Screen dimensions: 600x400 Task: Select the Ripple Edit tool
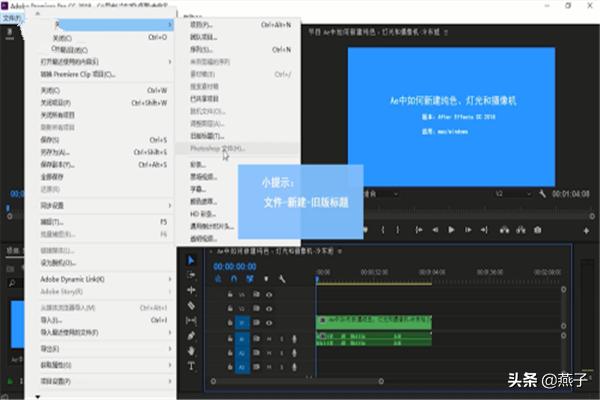(x=192, y=290)
